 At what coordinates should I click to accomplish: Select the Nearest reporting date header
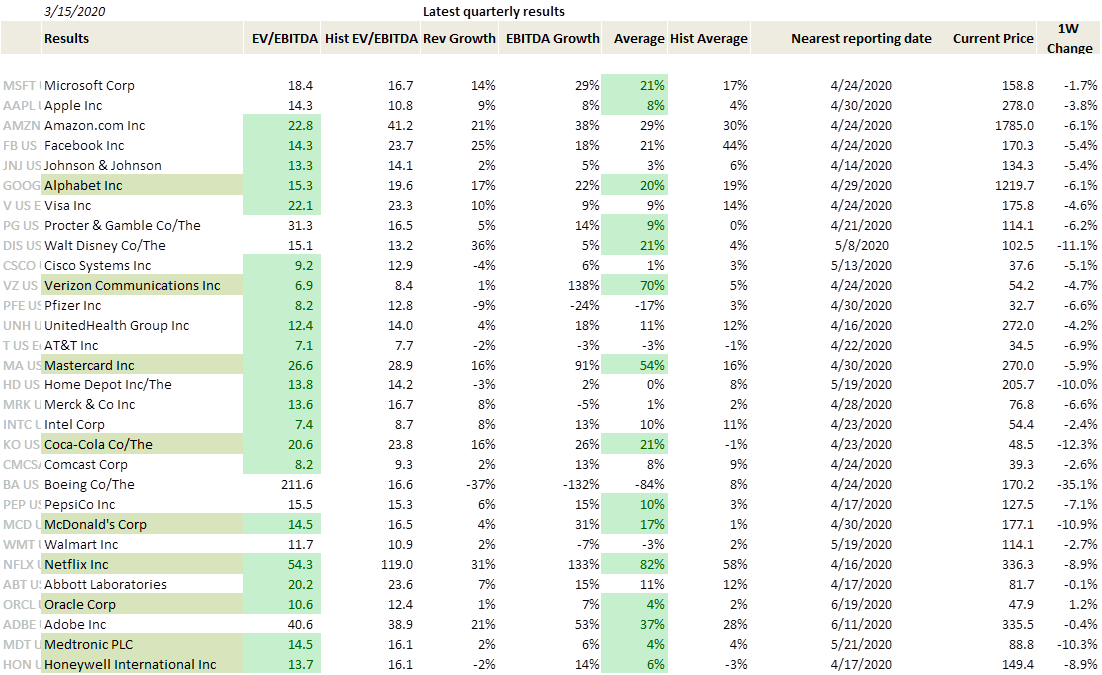(861, 39)
